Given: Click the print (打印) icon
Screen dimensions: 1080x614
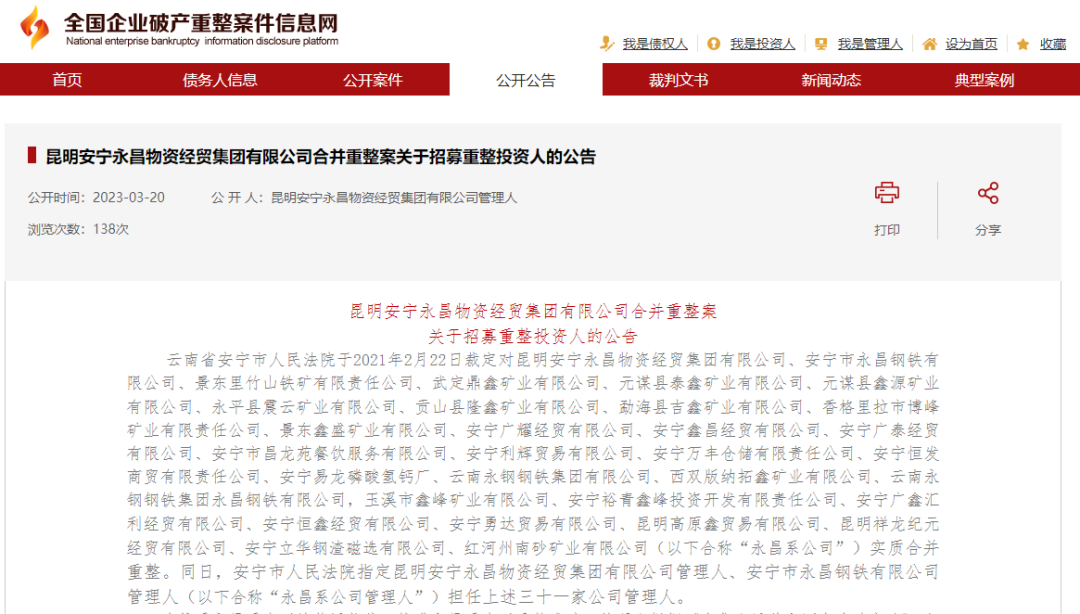Looking at the screenshot, I should [889, 192].
